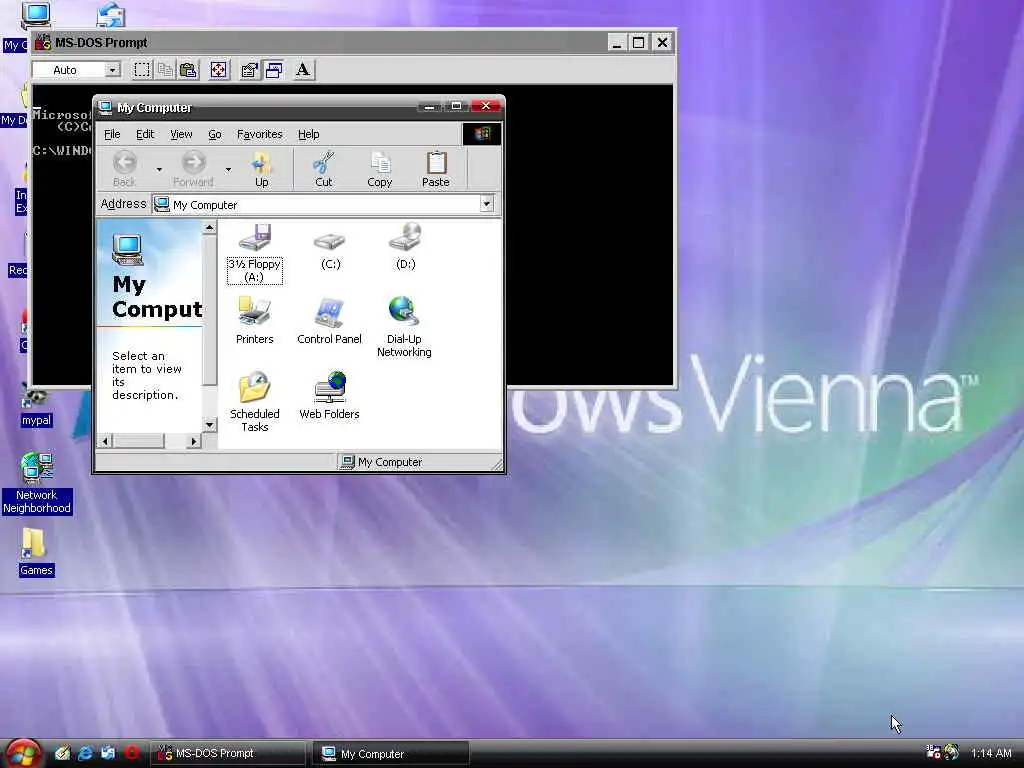Click the Copy icon in MS-DOS Prompt toolbar

click(165, 70)
